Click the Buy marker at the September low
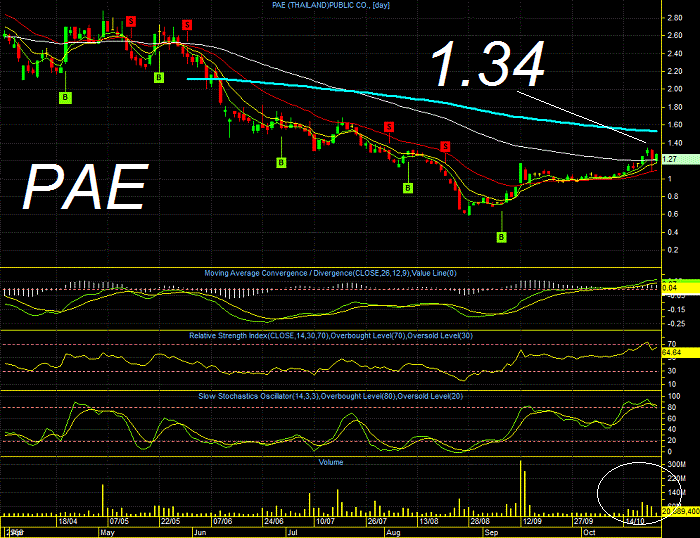 coord(501,237)
